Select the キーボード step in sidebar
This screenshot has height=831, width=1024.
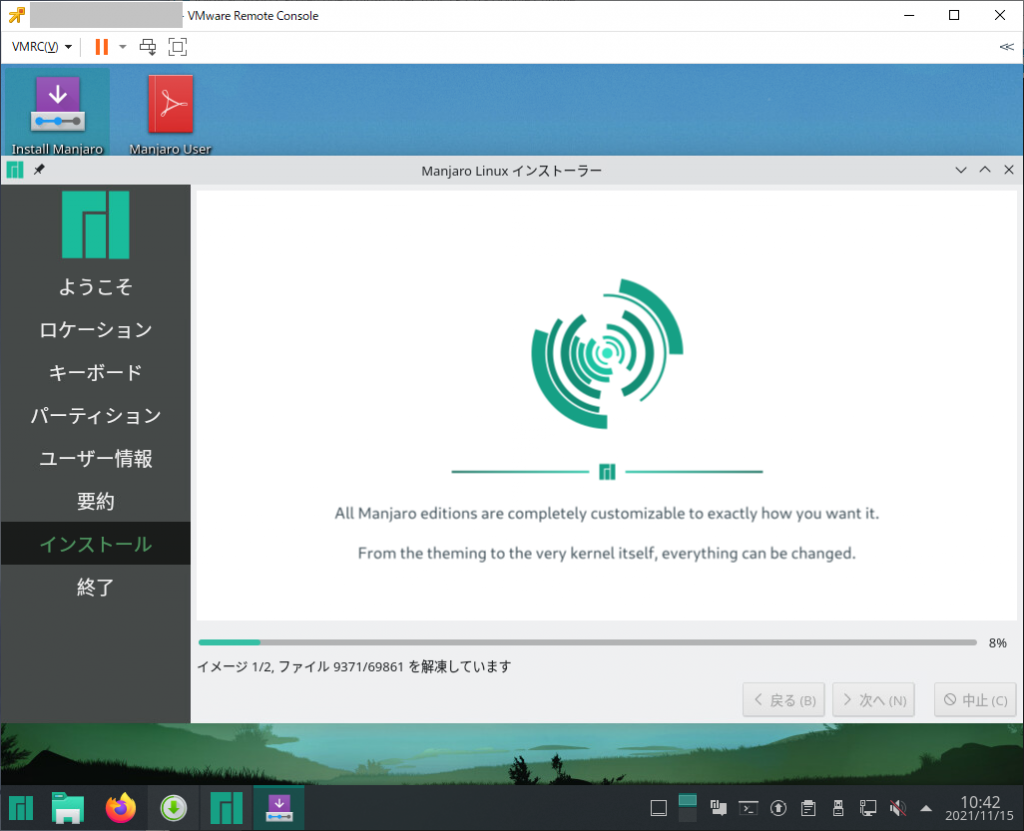coord(95,372)
